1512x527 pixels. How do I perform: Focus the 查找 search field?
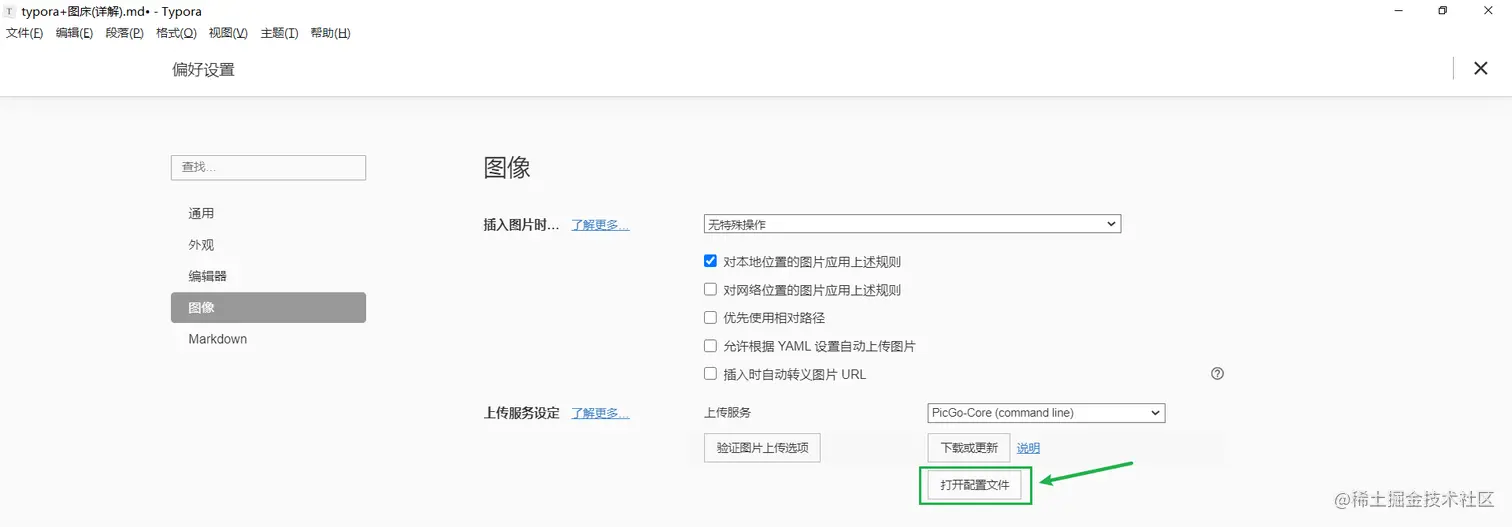click(268, 167)
